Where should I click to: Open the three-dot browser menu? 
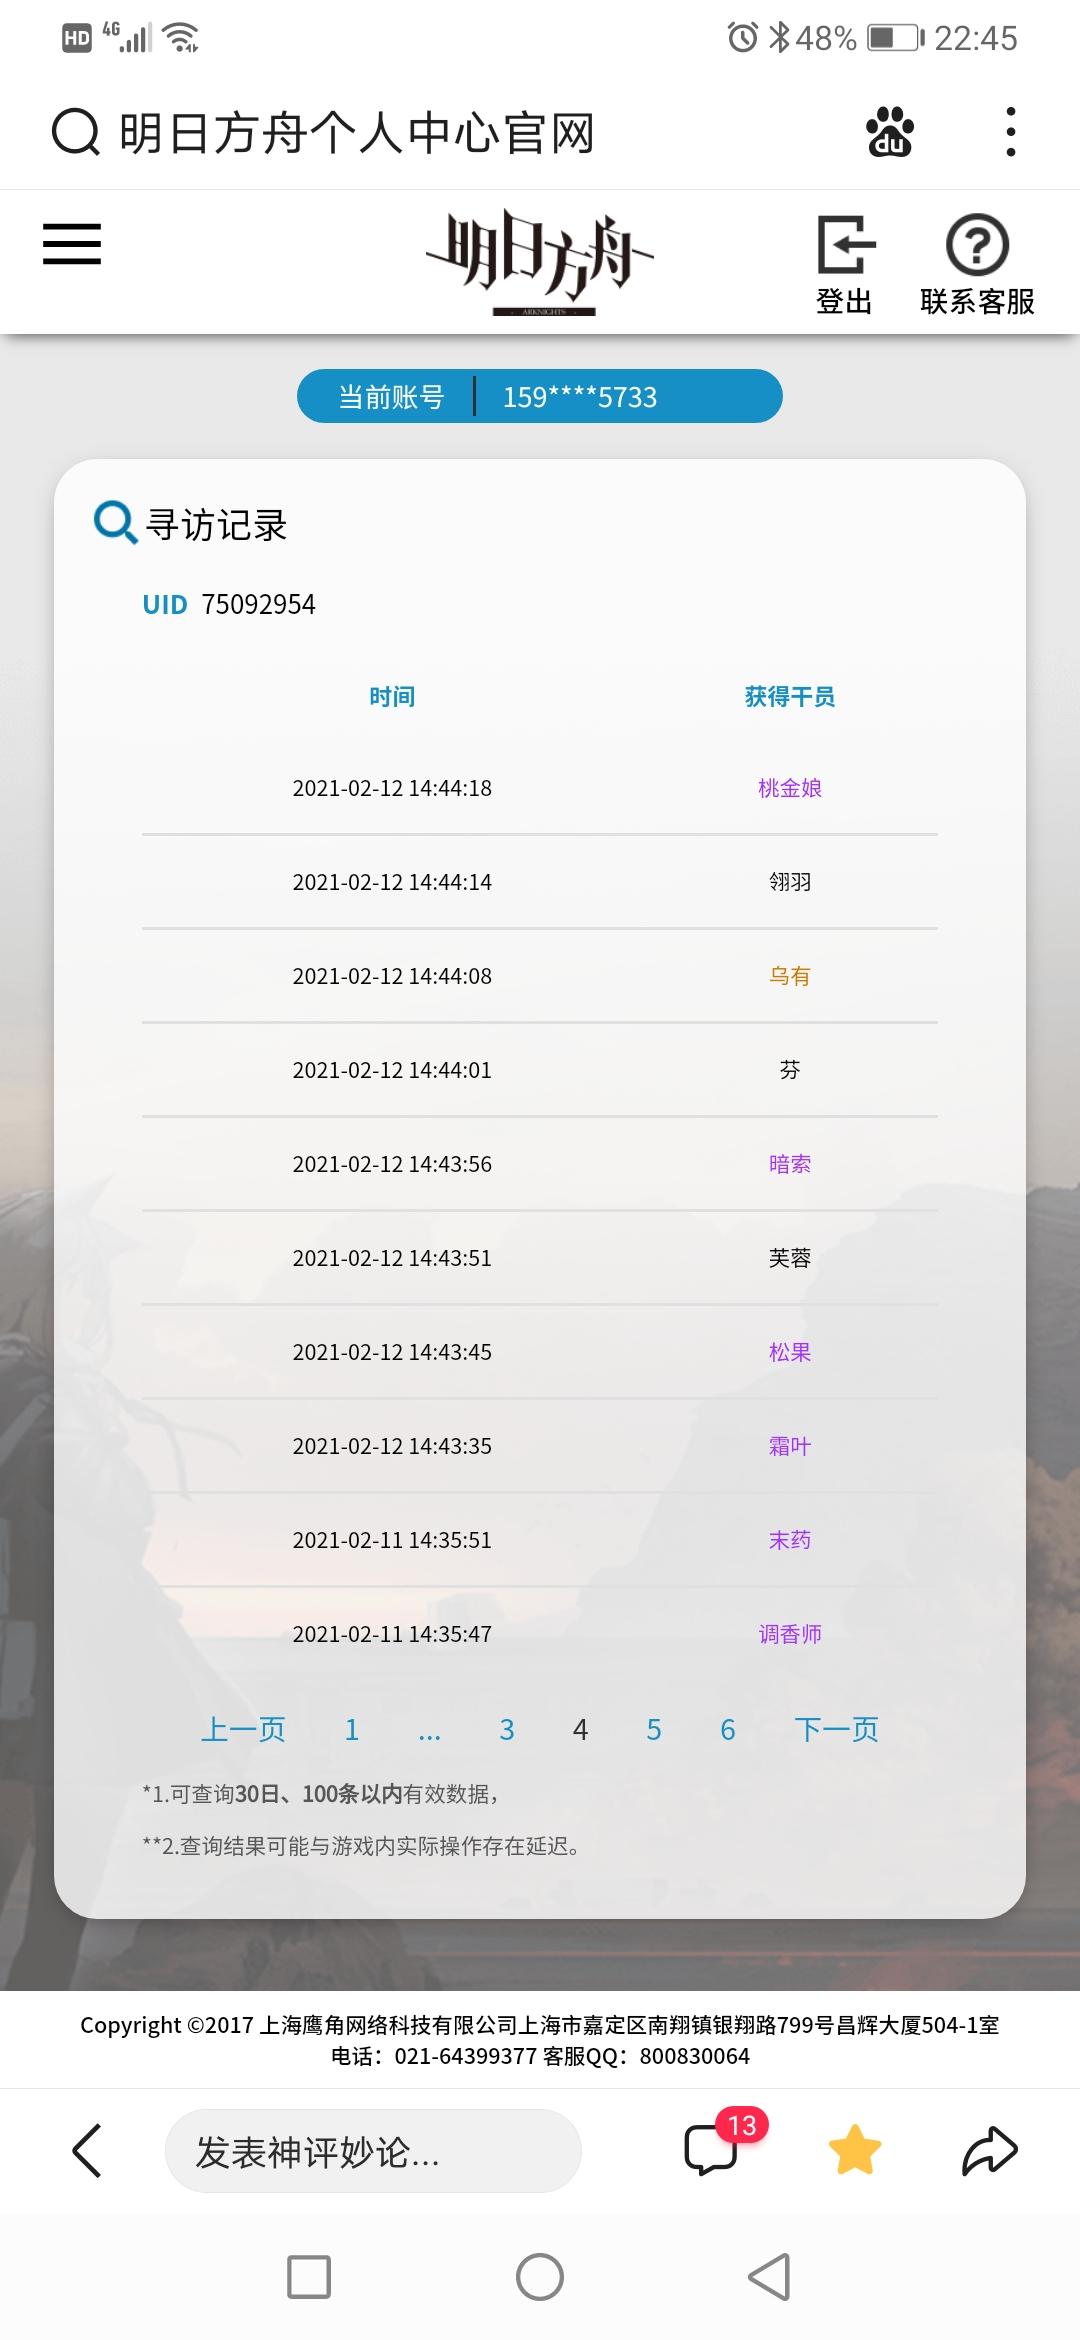[x=1011, y=132]
